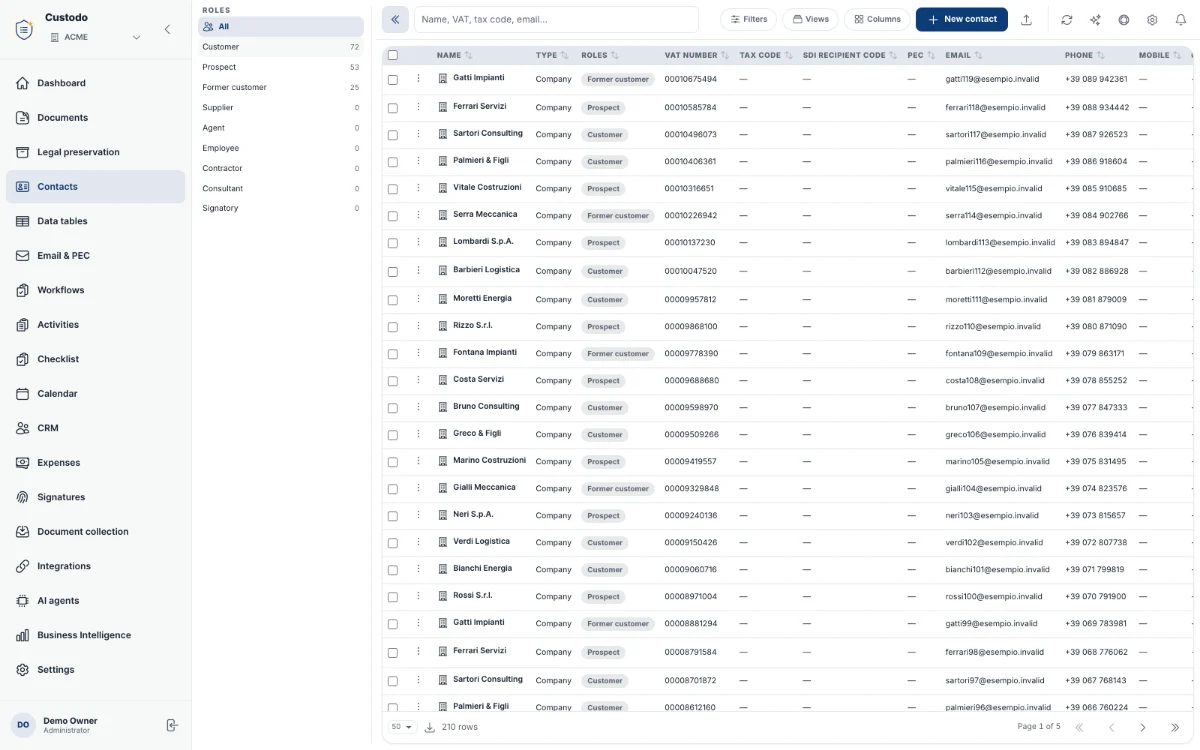Open row menu for Rizzo S.r.l.
Image resolution: width=1200 pixels, height=750 pixels.
pyautogui.click(x=419, y=326)
